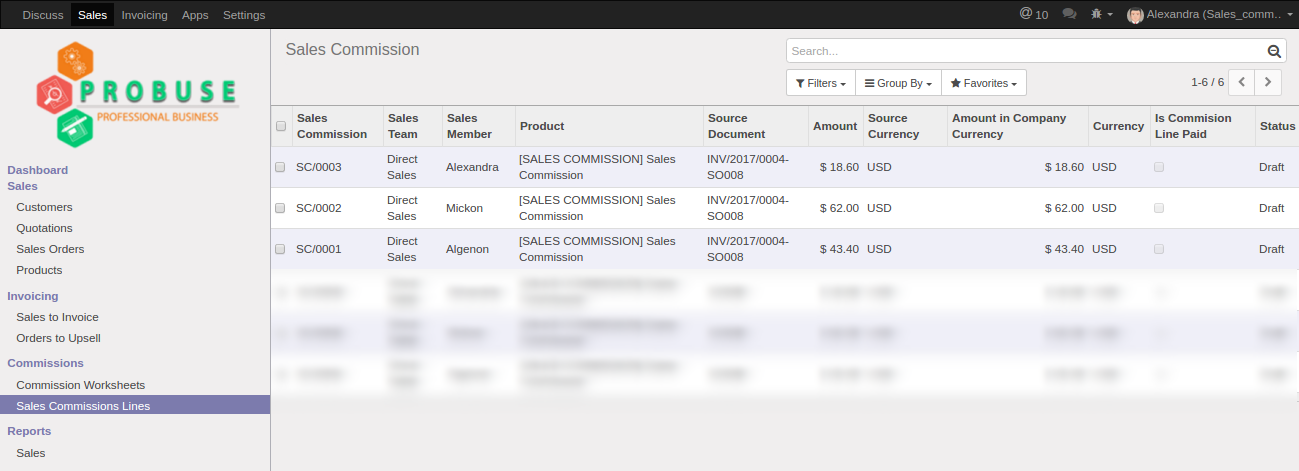Select the SC/0001 row checkbox
This screenshot has height=471, width=1299.
tap(281, 249)
